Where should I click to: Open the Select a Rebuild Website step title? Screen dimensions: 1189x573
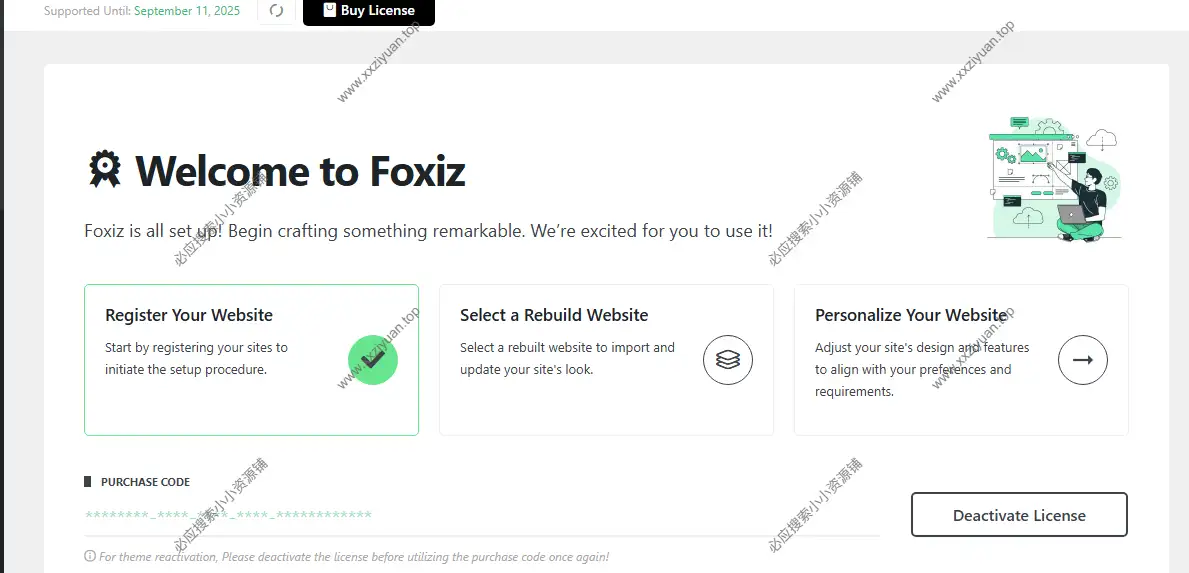pos(554,315)
